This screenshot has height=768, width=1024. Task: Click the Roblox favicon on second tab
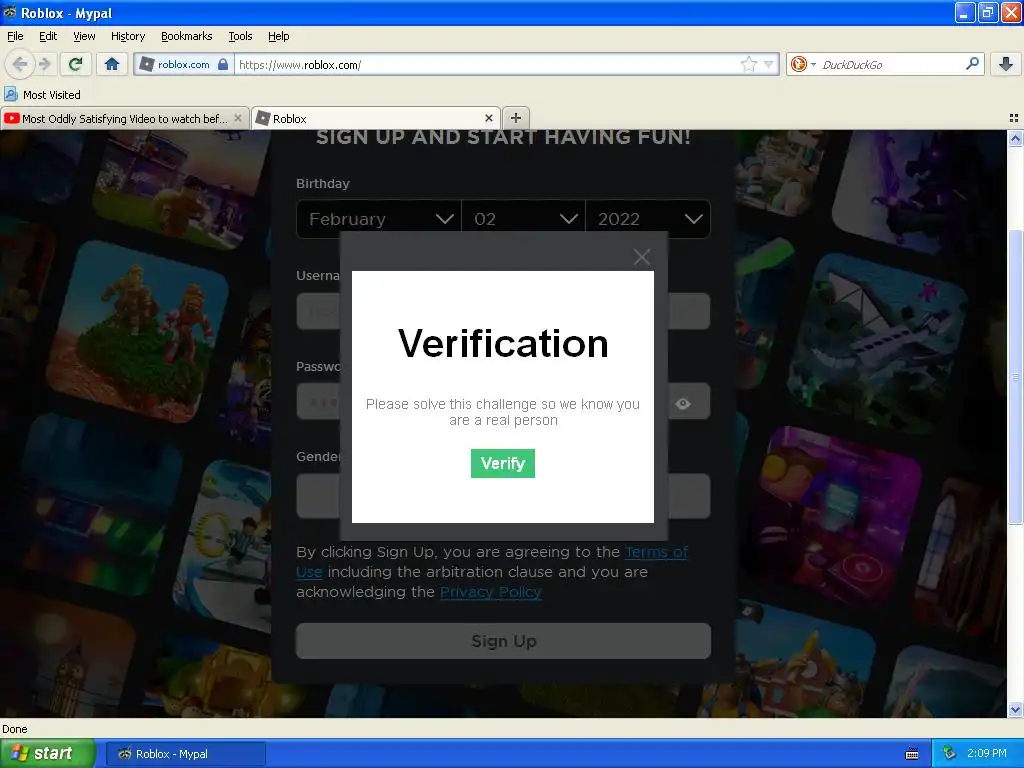(x=263, y=118)
